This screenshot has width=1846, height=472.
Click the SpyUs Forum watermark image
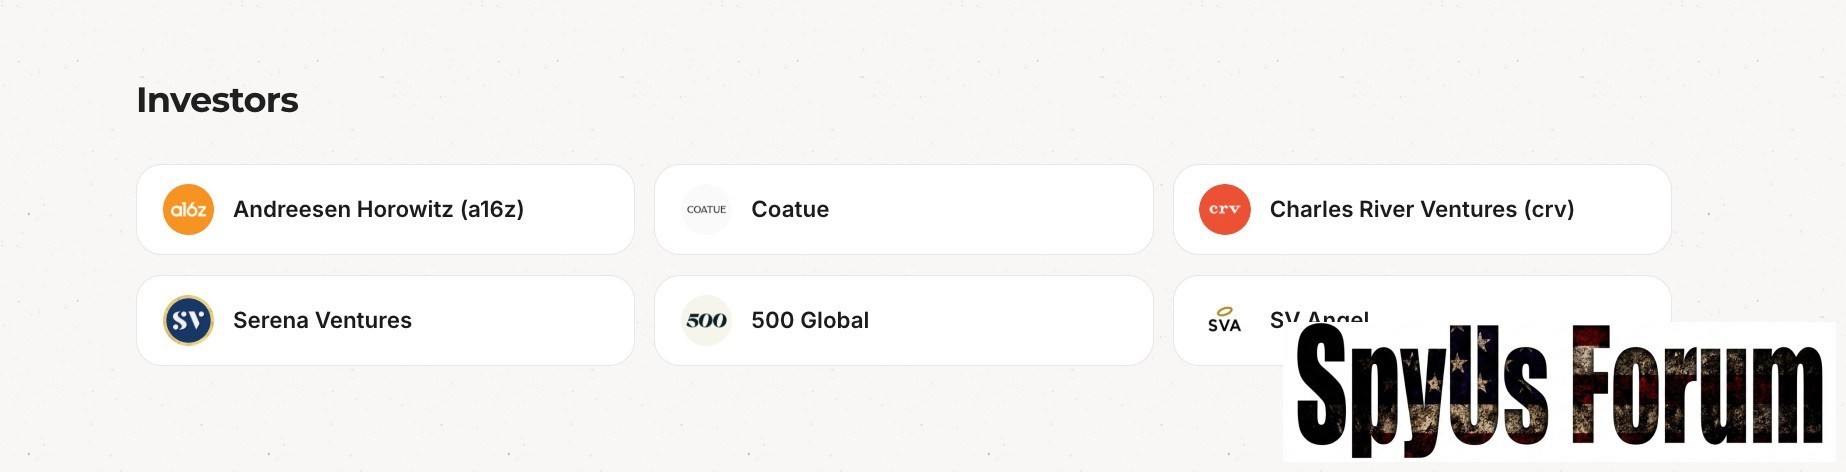[x=1559, y=390]
